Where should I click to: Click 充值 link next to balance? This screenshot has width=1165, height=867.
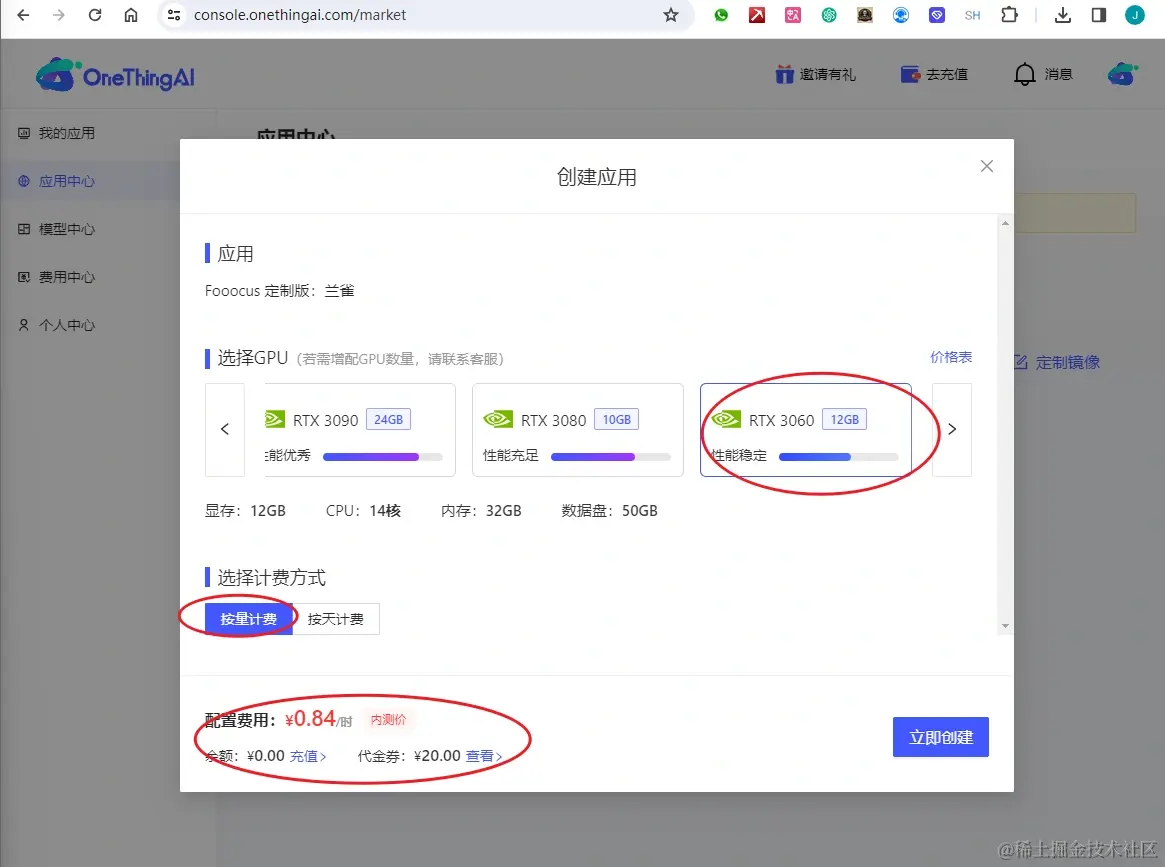click(308, 756)
